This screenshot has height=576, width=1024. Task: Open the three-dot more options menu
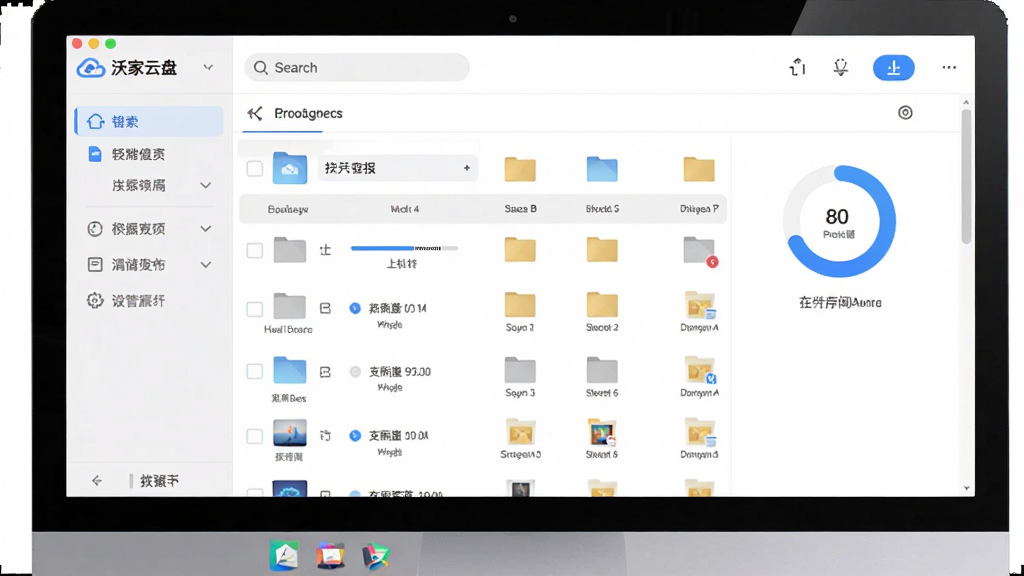pos(949,67)
